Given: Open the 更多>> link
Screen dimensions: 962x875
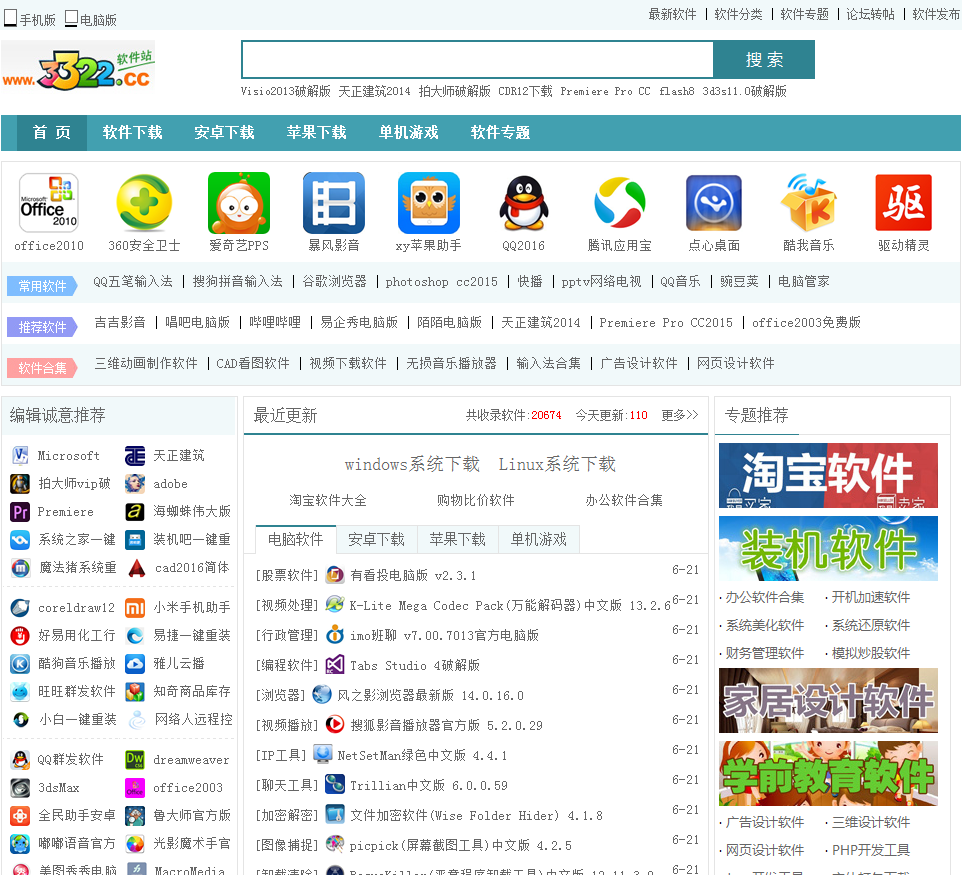Looking at the screenshot, I should pyautogui.click(x=680, y=415).
